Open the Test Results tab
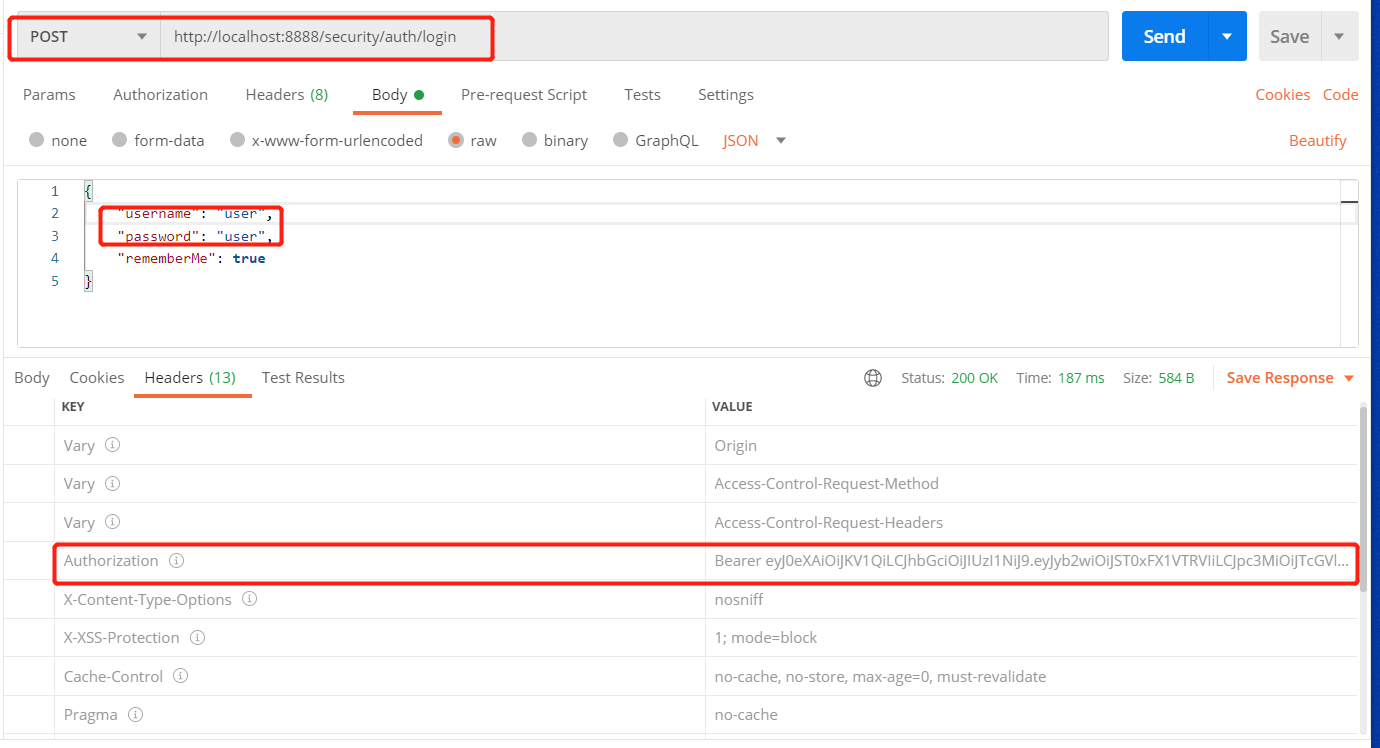The image size is (1380, 748). [x=303, y=378]
